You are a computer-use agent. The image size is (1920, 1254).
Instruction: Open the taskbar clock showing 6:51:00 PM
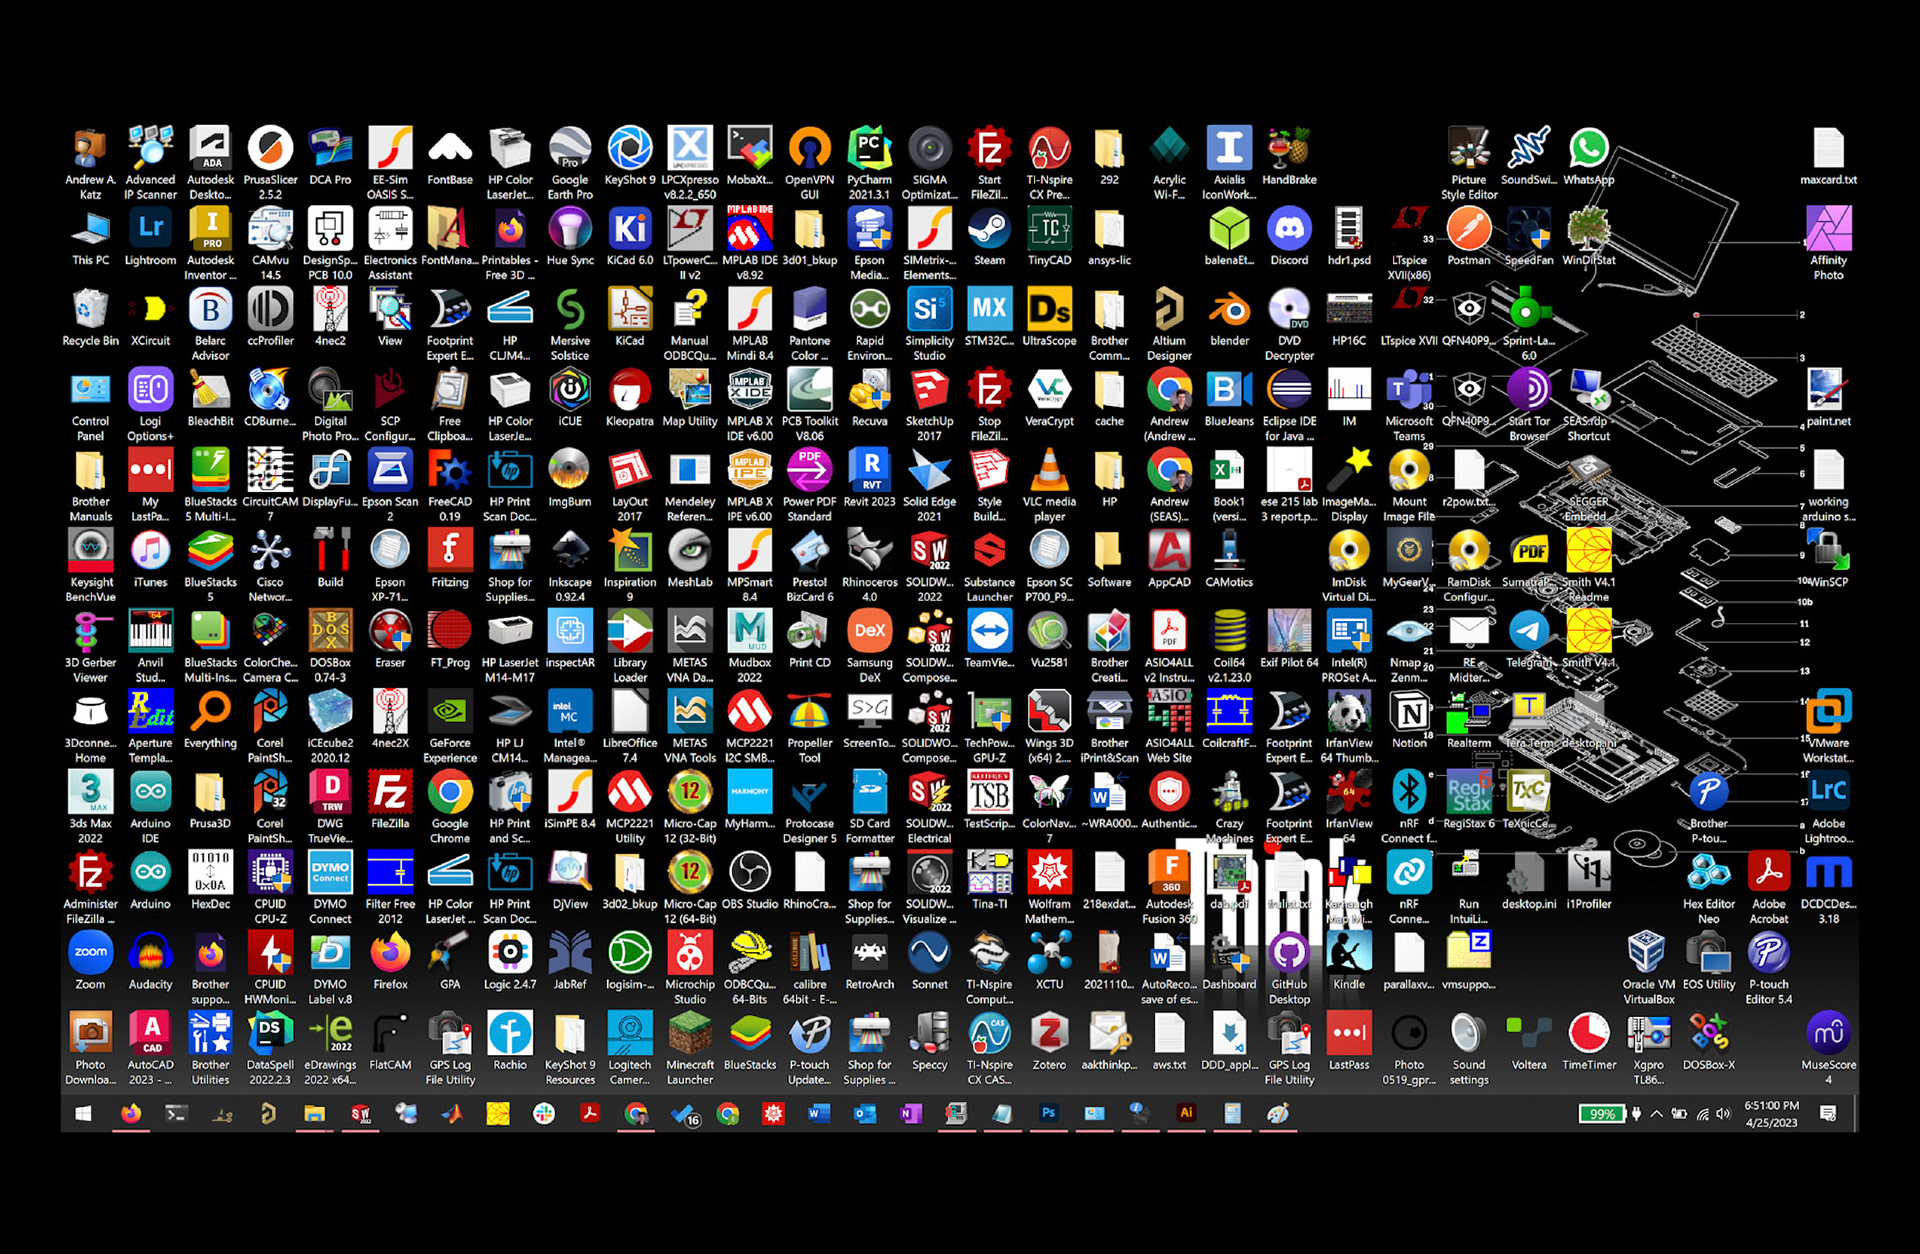coord(1771,1113)
